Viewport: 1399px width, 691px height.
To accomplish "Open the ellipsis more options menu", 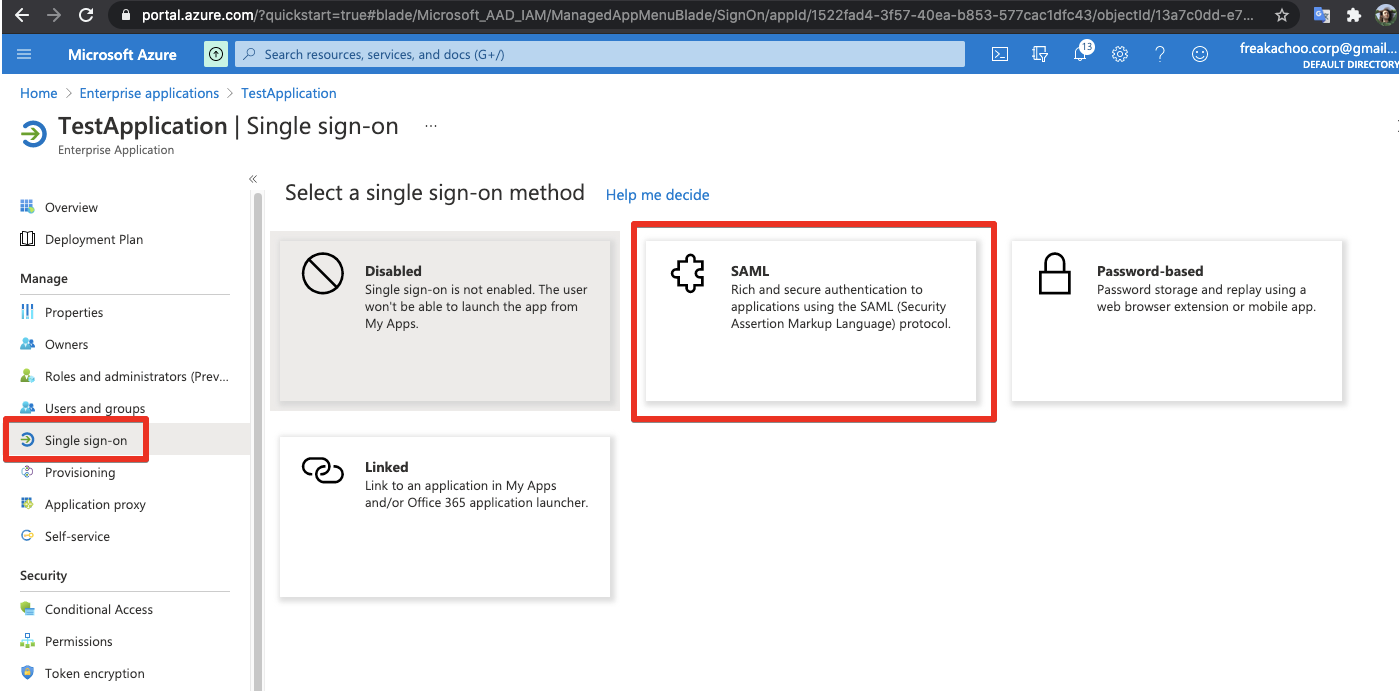I will pos(431,126).
